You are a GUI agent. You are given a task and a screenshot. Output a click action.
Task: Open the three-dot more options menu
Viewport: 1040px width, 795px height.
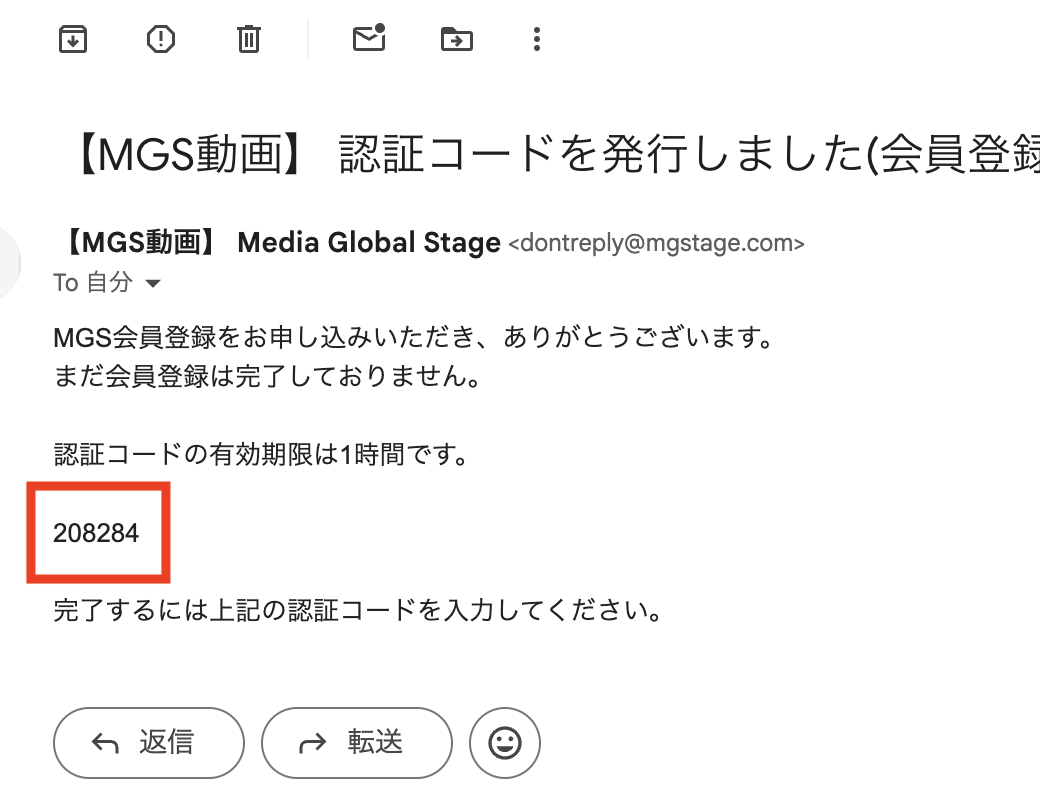pos(537,39)
